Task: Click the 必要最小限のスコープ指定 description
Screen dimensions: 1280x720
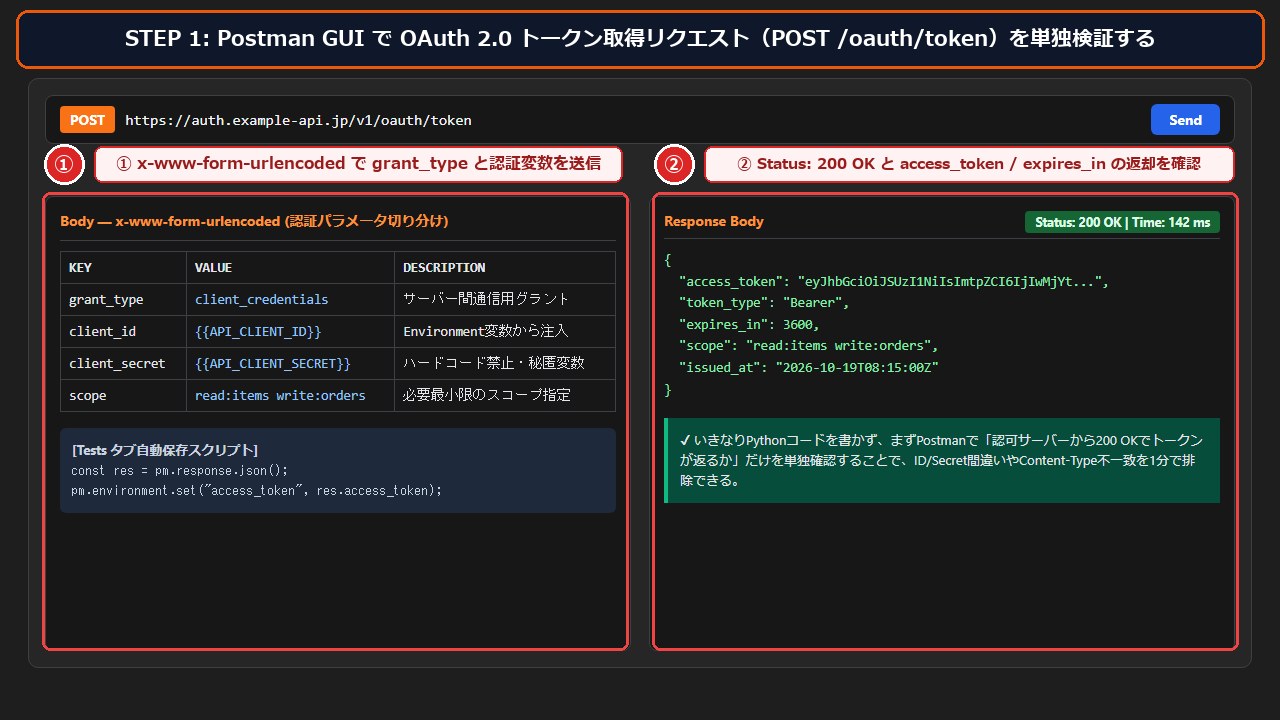Action: coord(487,395)
